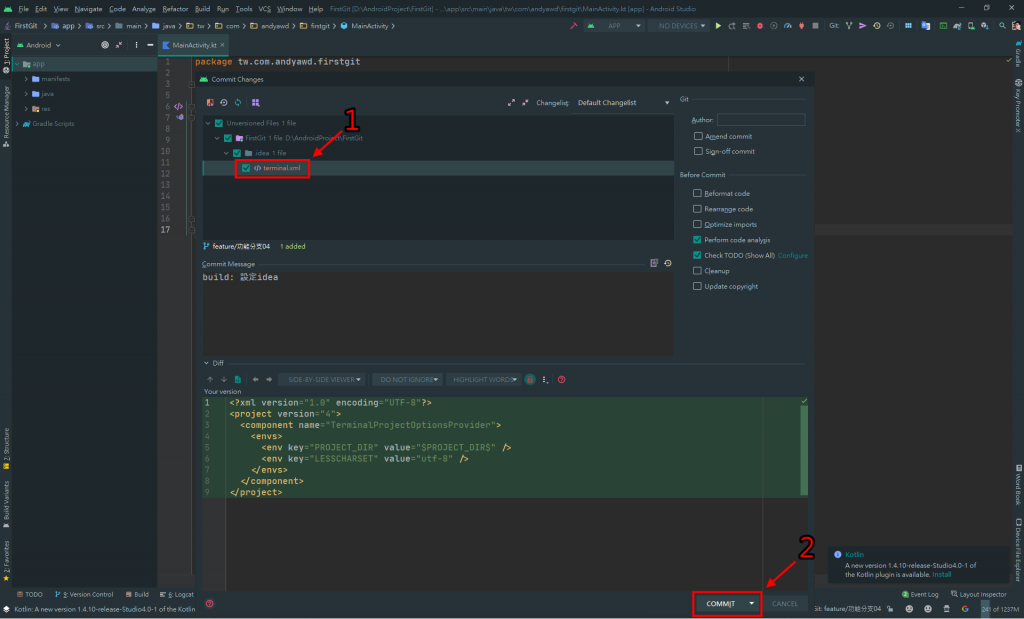
Task: Open the Refactor menu
Action: tap(175, 9)
